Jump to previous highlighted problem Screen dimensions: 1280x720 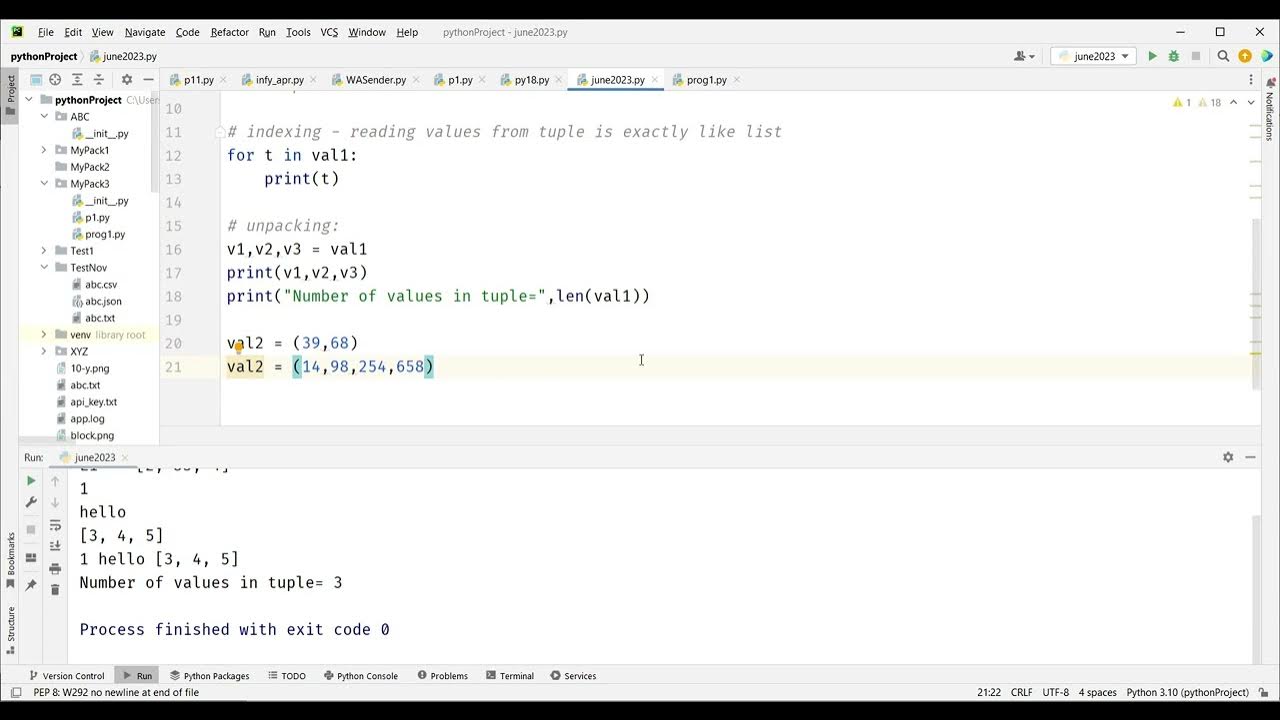click(1234, 102)
